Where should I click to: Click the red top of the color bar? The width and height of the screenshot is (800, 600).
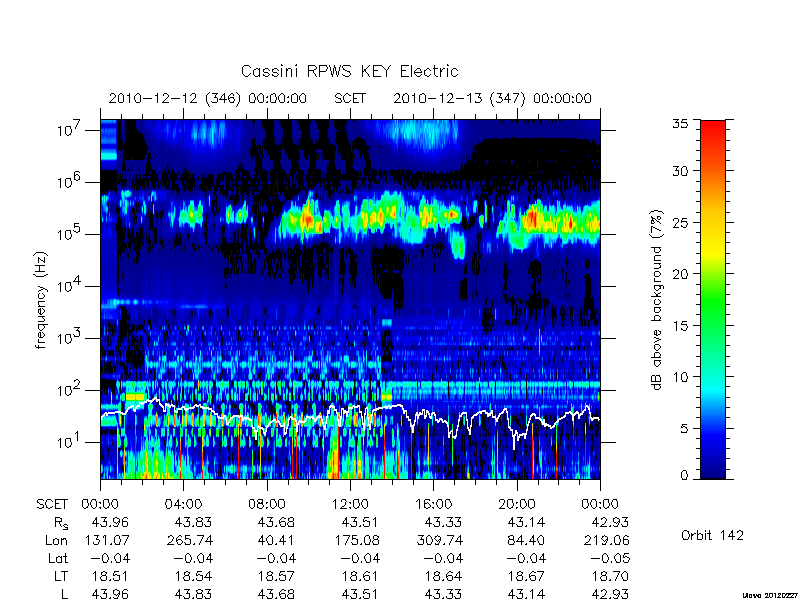point(713,128)
